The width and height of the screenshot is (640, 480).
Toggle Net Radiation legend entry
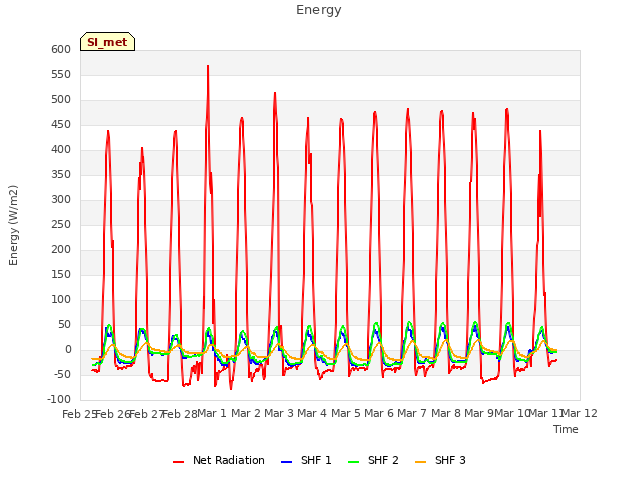[x=219, y=460]
